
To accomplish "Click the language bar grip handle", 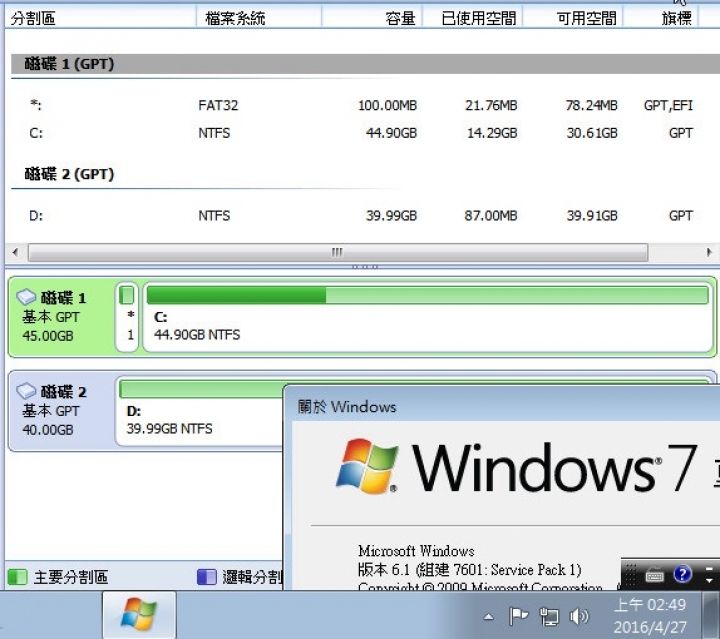I will pos(630,574).
